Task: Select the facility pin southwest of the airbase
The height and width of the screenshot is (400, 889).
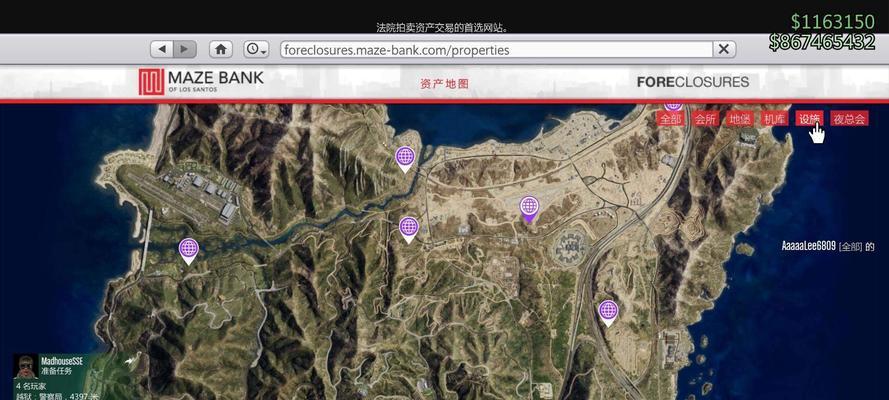Action: 189,252
